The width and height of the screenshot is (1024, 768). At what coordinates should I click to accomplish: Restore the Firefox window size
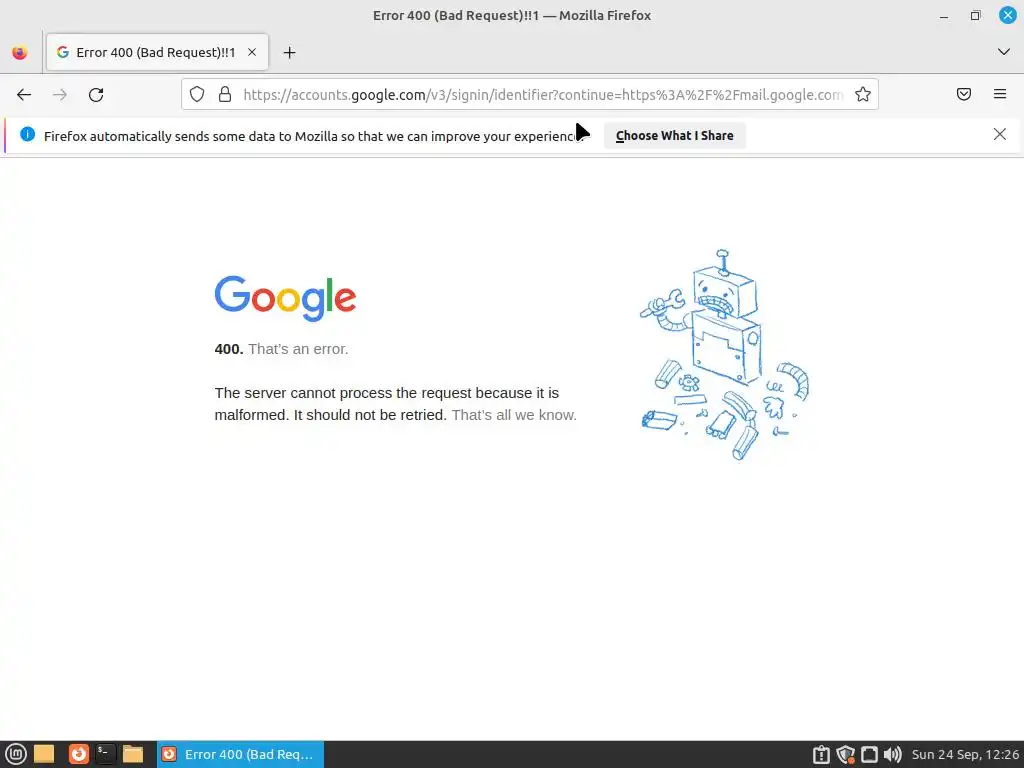975,15
